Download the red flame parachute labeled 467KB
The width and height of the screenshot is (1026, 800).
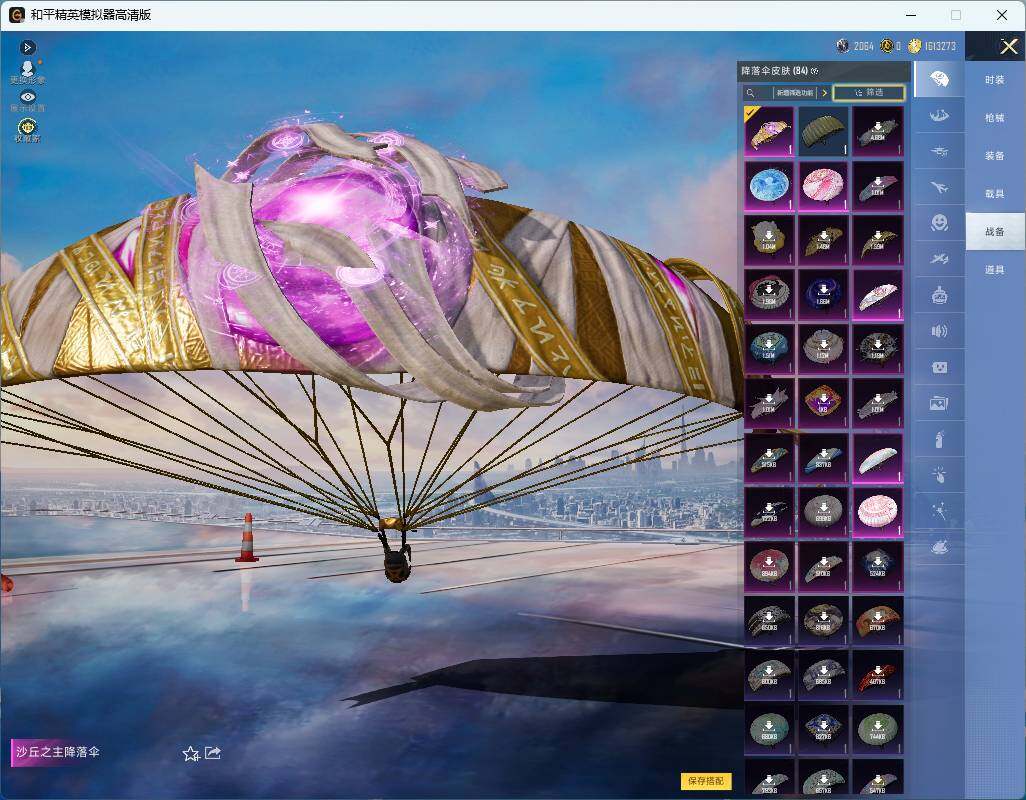(x=877, y=674)
